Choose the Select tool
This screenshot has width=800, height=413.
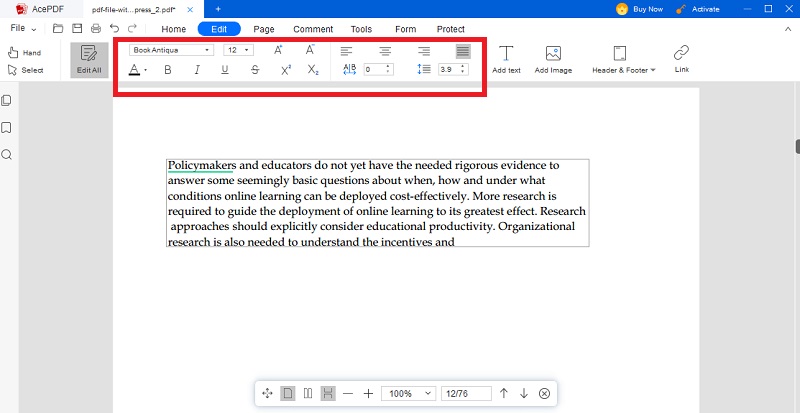point(26,70)
